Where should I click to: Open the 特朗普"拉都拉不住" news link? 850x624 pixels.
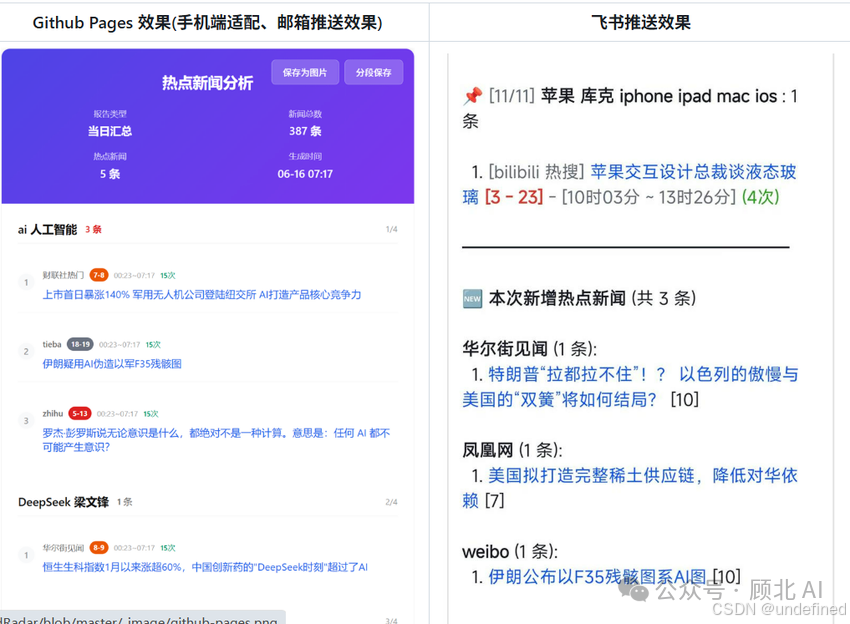630,387
